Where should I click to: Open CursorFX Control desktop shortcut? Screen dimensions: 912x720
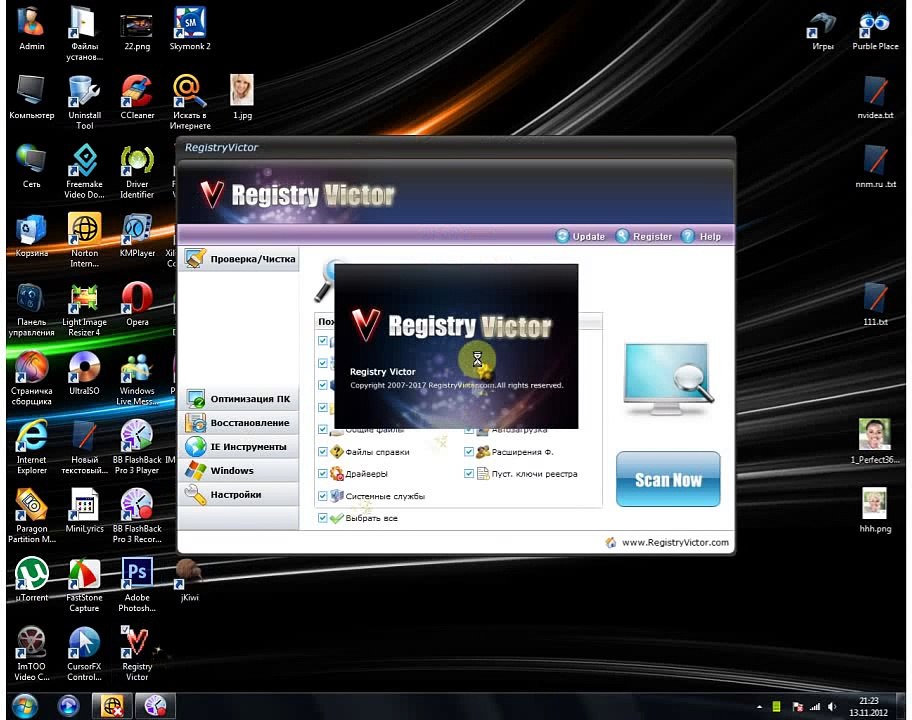[84, 653]
